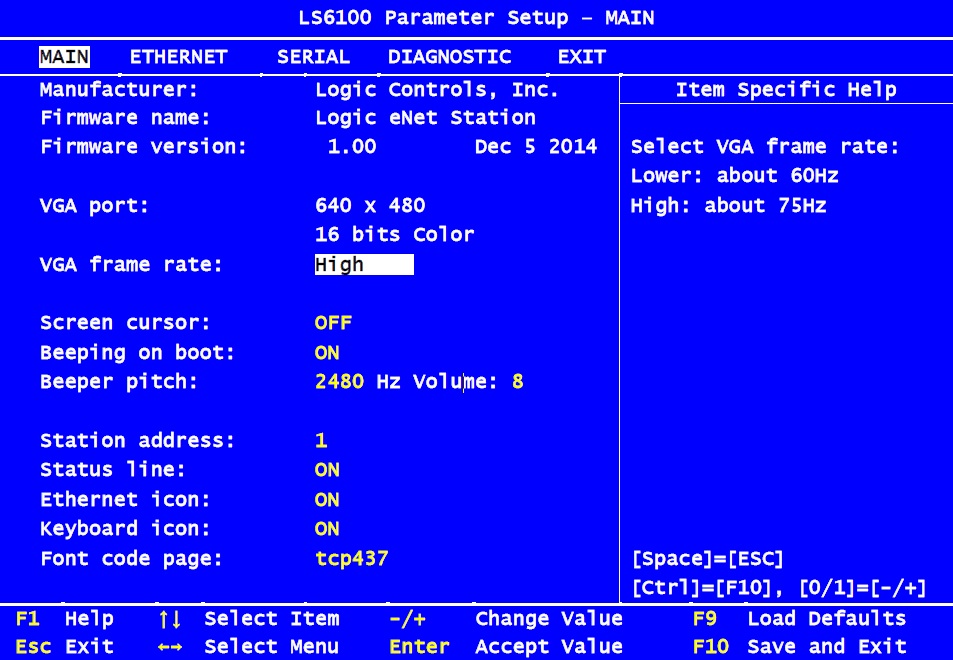
Task: Click the firmware date "Dec 5 2014"
Action: 536,146
